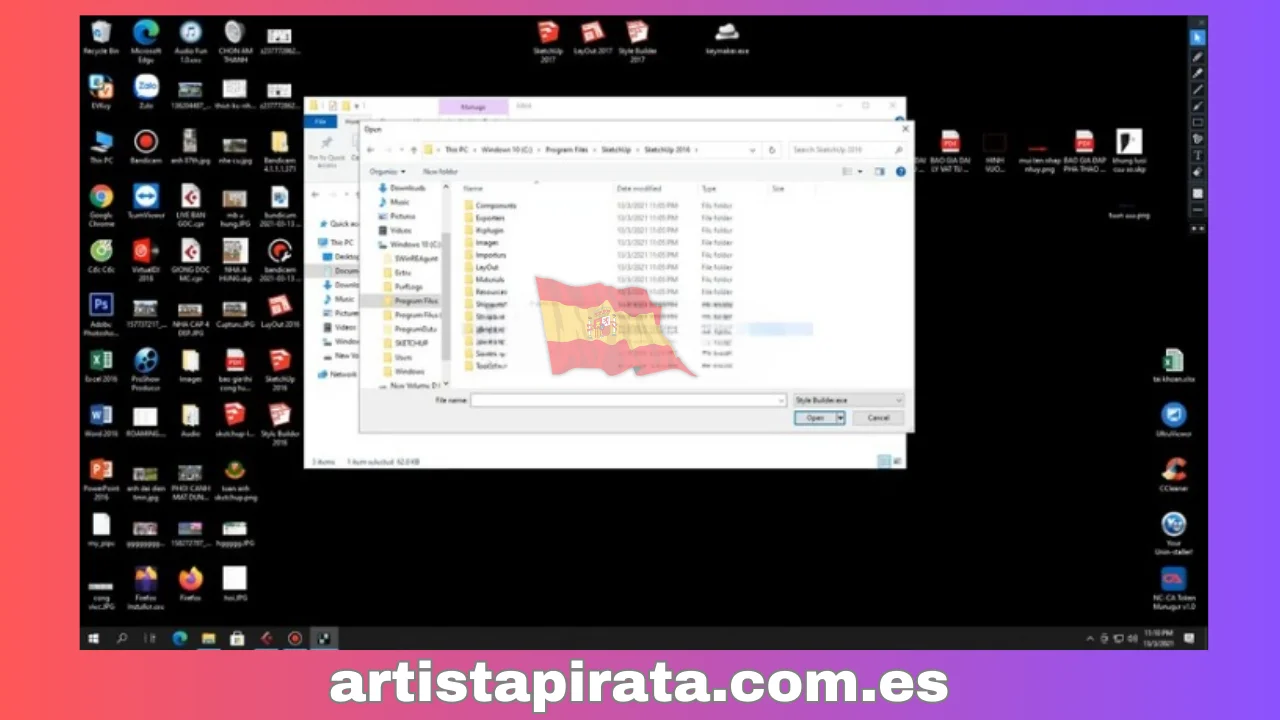
Task: Open the view options dropdown in Open dialog
Action: coord(858,172)
